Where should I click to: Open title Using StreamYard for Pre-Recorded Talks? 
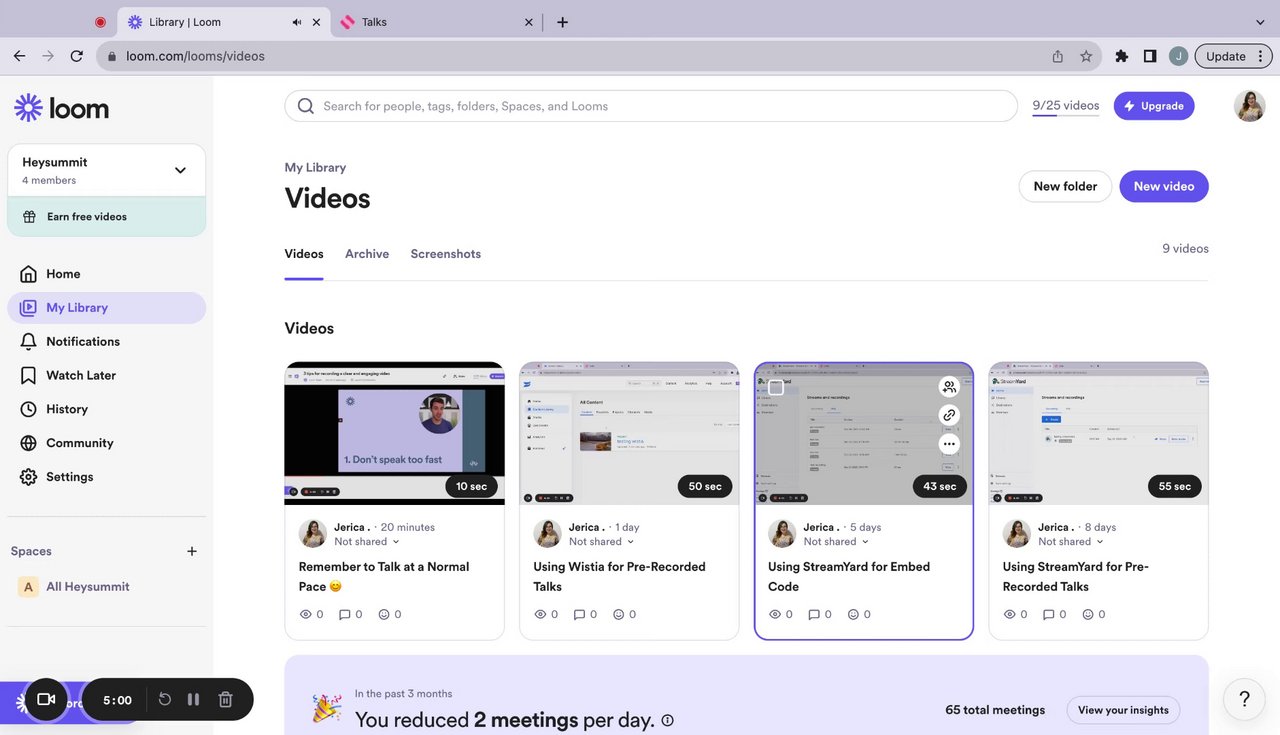pos(1076,577)
